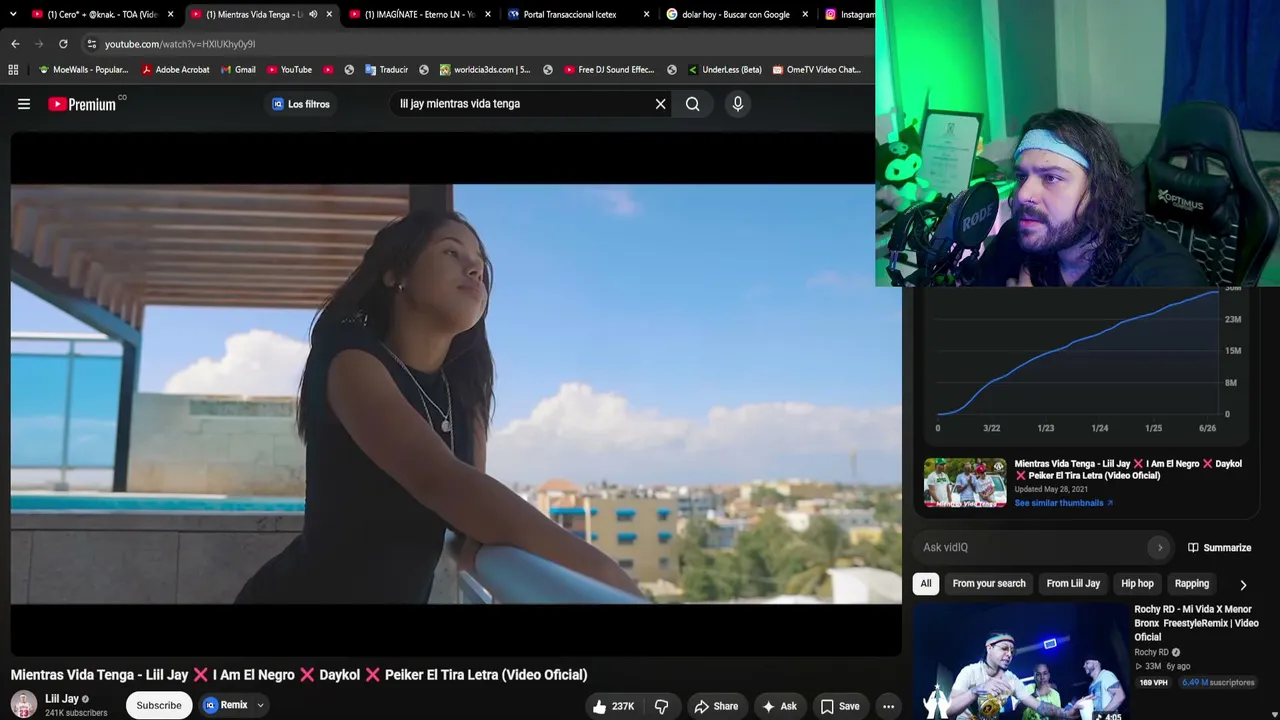Show more filter chips with right arrow

[1243, 585]
